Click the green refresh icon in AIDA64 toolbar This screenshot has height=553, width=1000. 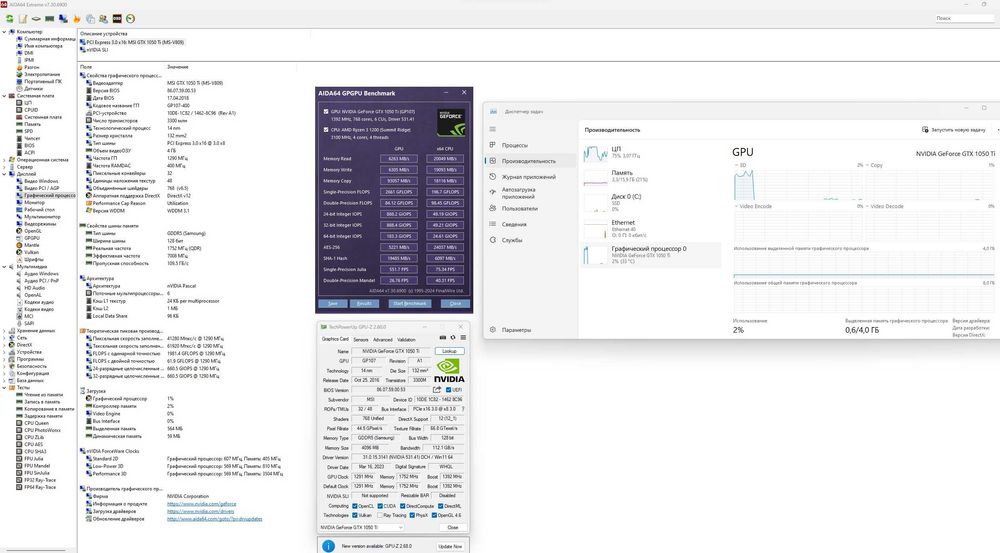pos(10,18)
